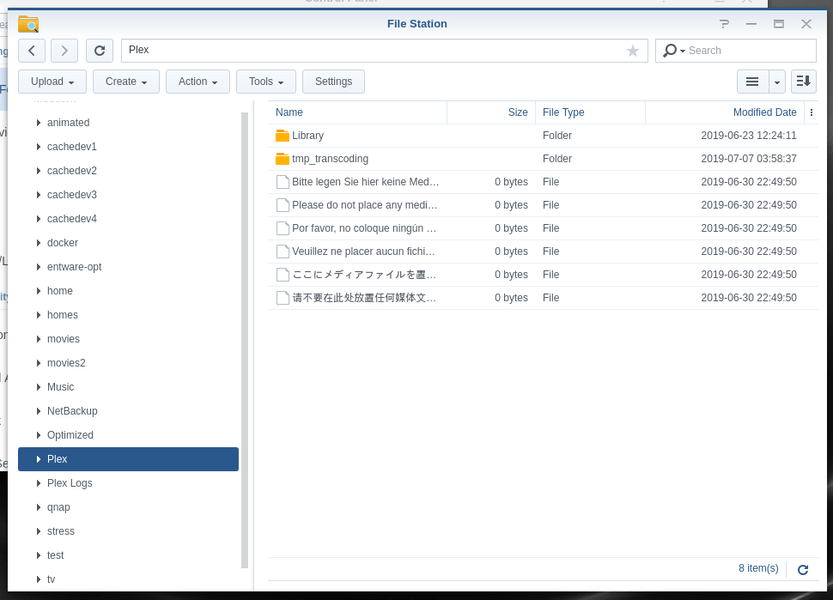Go forward with the right arrow button
Image resolution: width=833 pixels, height=600 pixels.
pos(64,50)
